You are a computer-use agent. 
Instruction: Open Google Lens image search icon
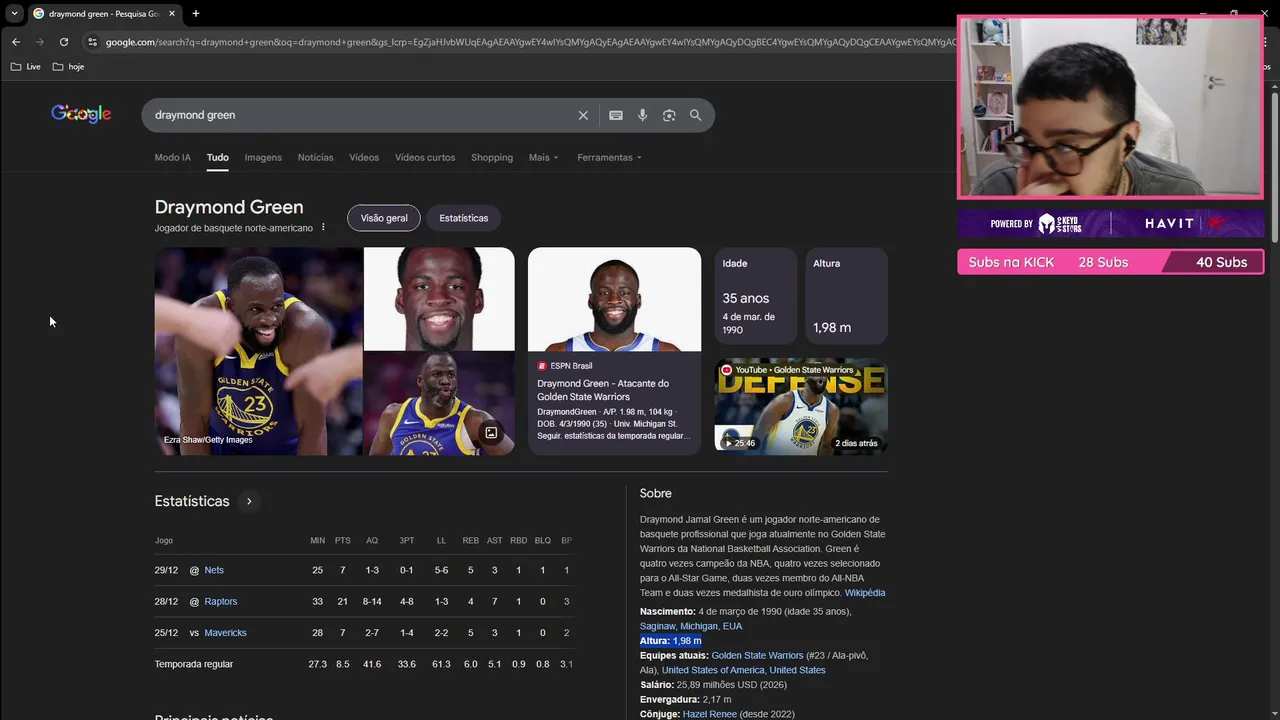tap(669, 115)
